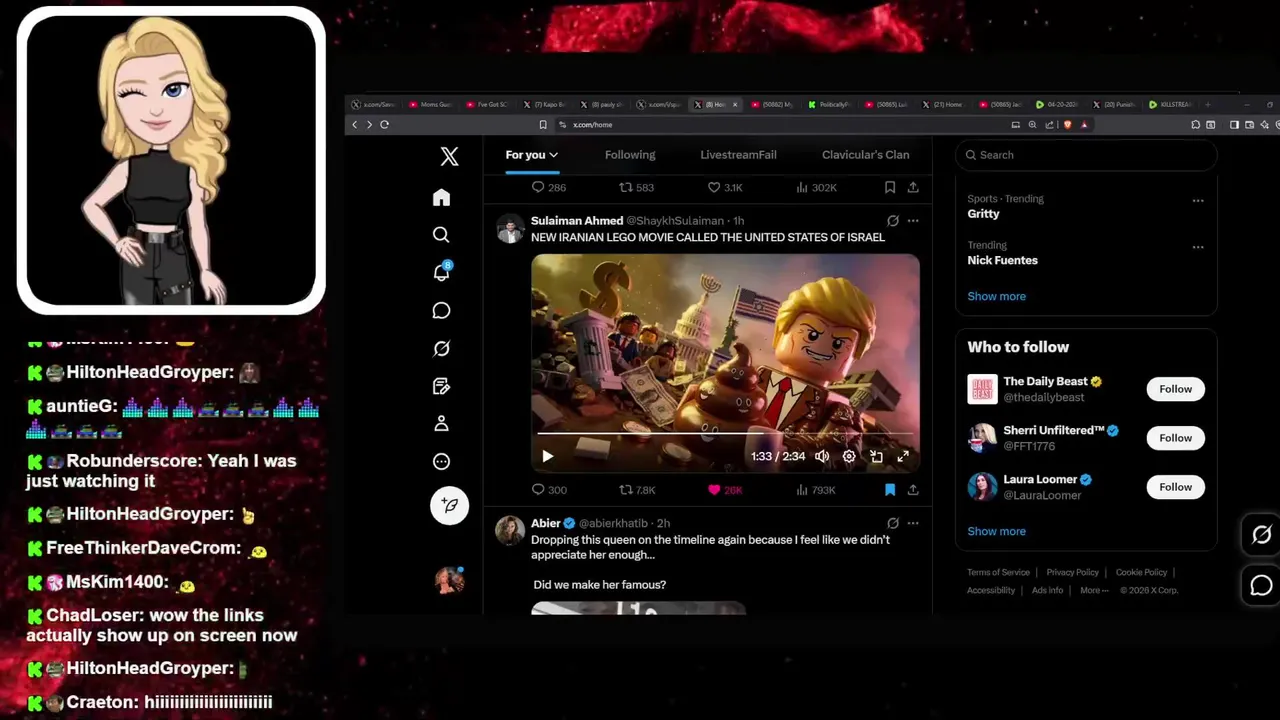Unlike Sulaiman Ahmed's post (26K heart)

click(725, 490)
